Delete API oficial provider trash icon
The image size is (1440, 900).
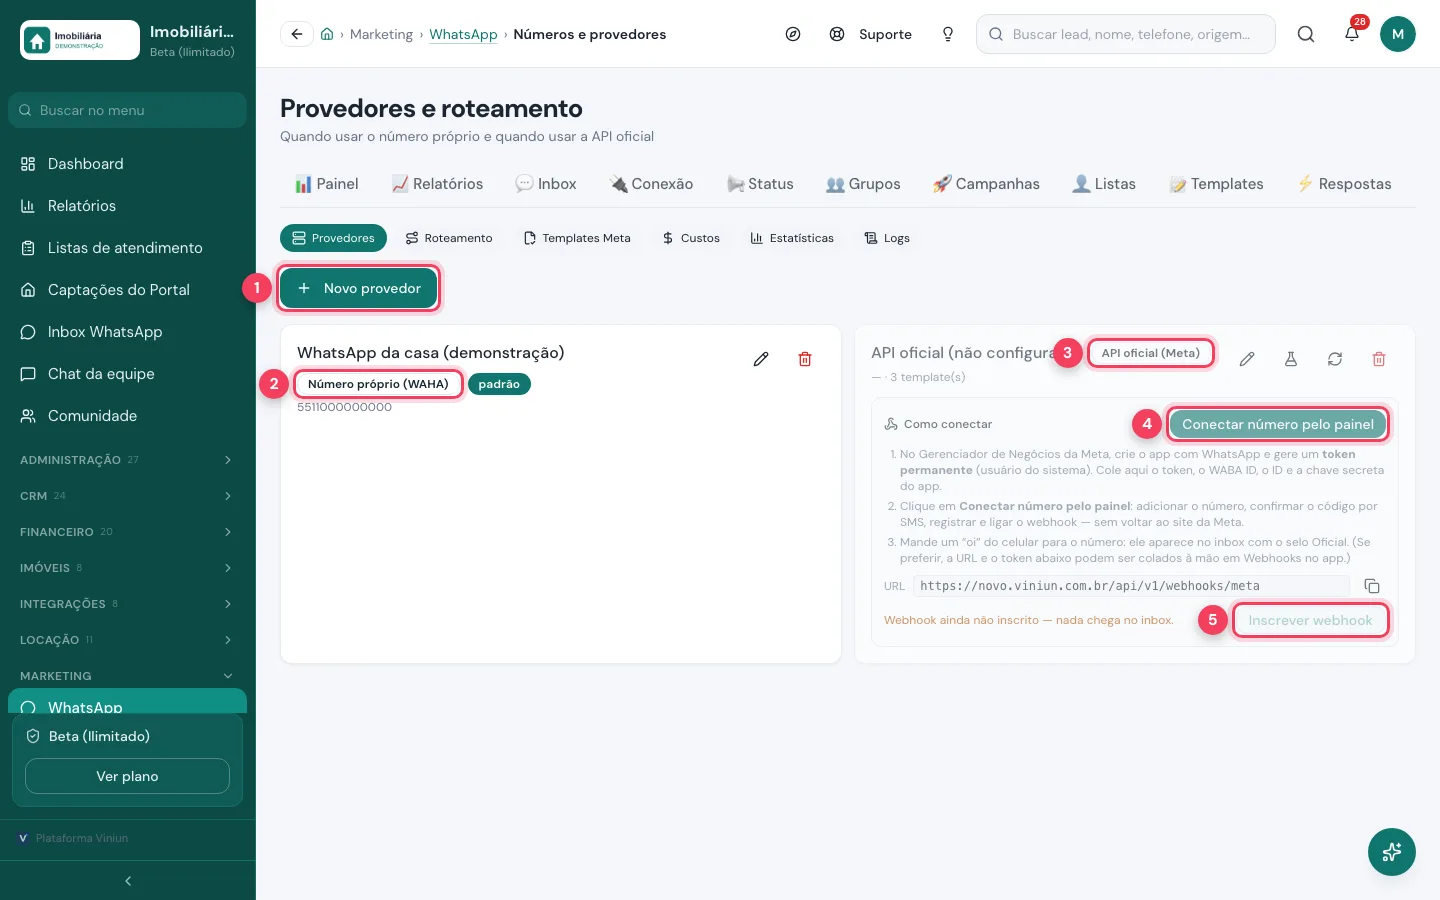[1379, 359]
